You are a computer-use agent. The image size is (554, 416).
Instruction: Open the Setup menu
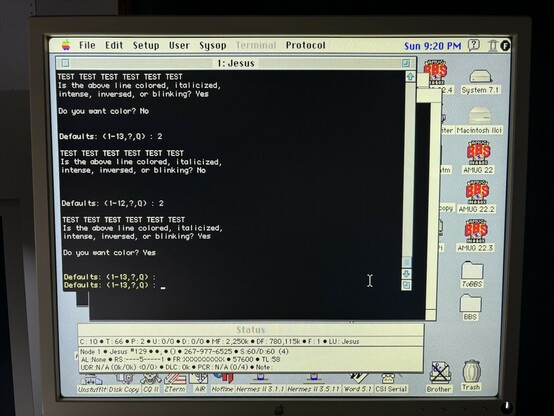tap(146, 46)
